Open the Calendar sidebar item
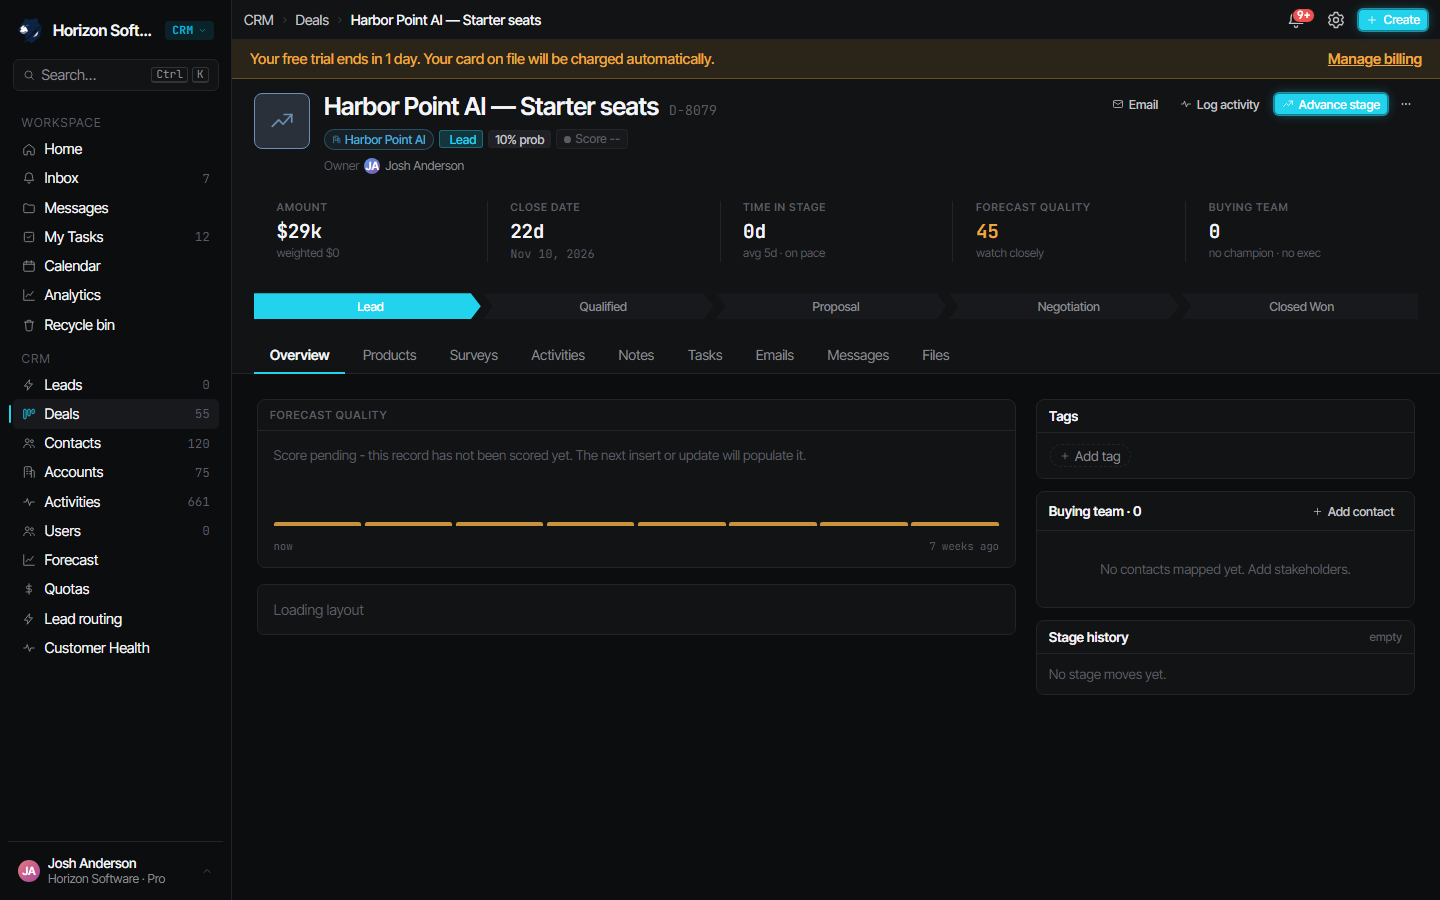 click(116, 266)
